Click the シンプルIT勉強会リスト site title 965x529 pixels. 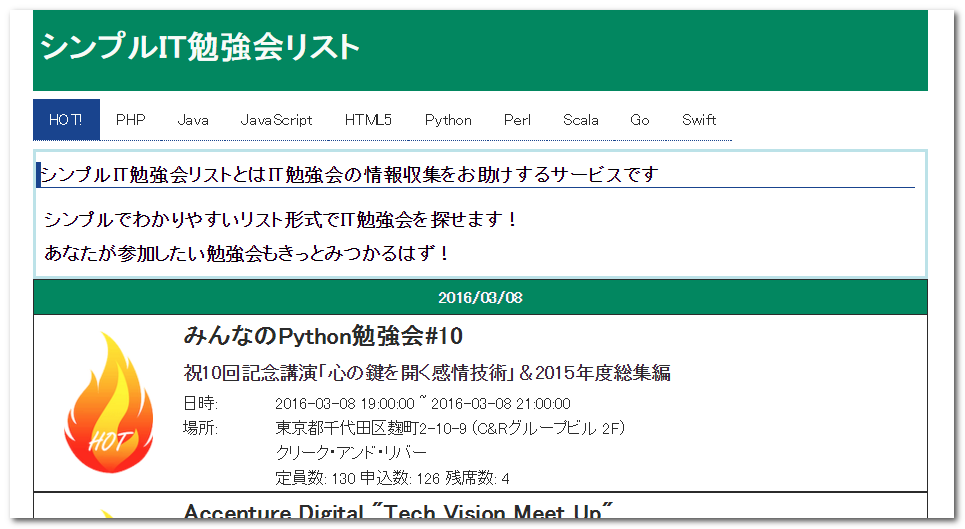(200, 47)
